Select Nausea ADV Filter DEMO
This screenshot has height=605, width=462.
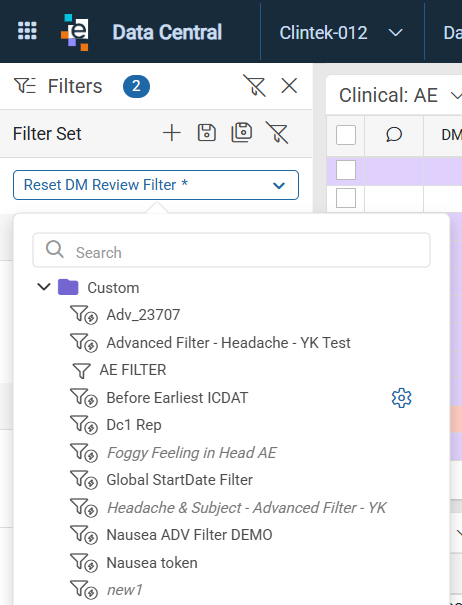(189, 535)
